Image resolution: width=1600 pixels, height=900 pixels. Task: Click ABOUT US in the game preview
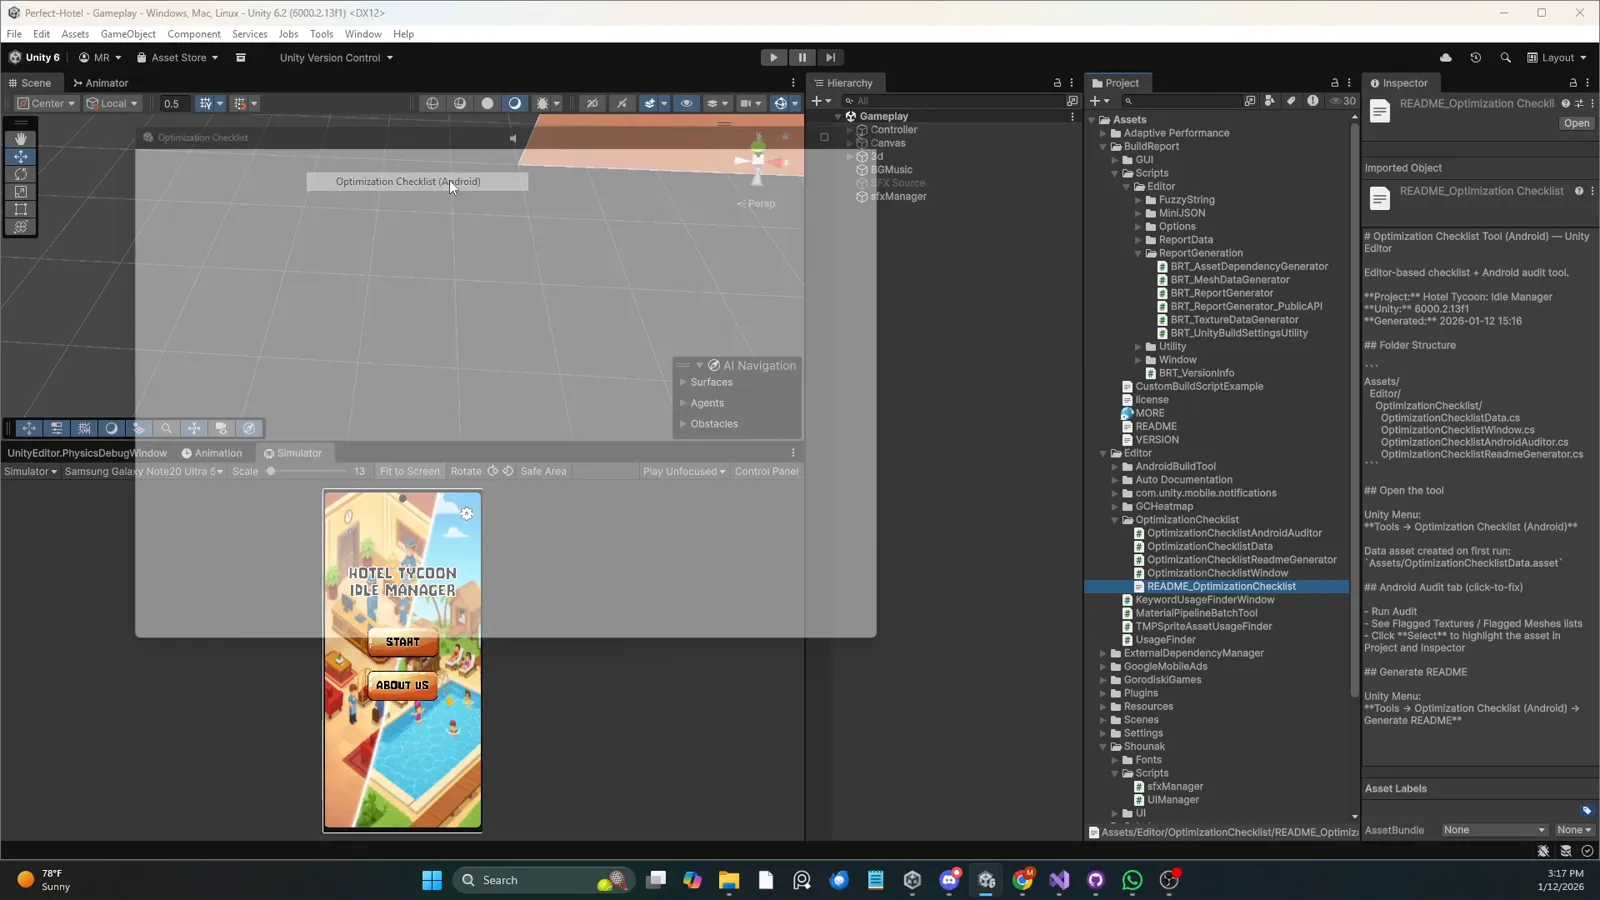[402, 685]
